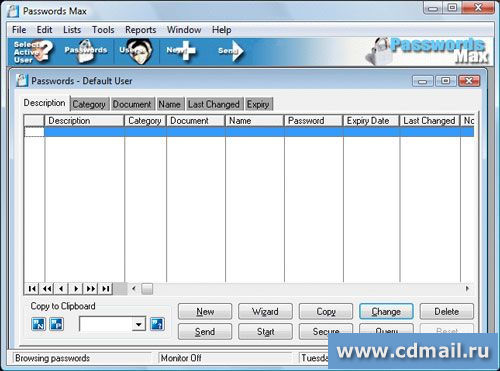
Task: Click the horizontal scrollbar thumb
Action: [147, 289]
